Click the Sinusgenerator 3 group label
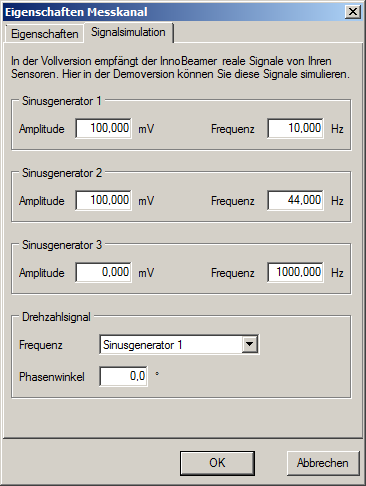This screenshot has height=486, width=366. [62, 245]
